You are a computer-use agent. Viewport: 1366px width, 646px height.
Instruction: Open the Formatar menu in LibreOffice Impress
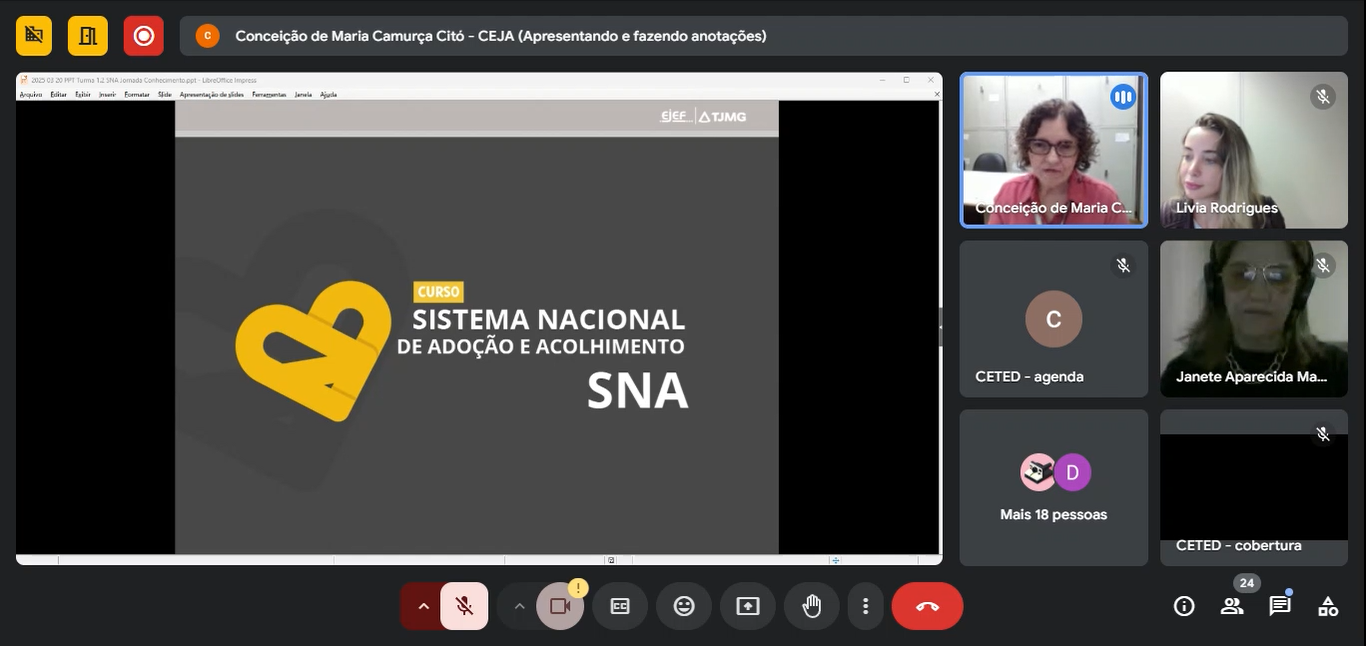pos(137,94)
